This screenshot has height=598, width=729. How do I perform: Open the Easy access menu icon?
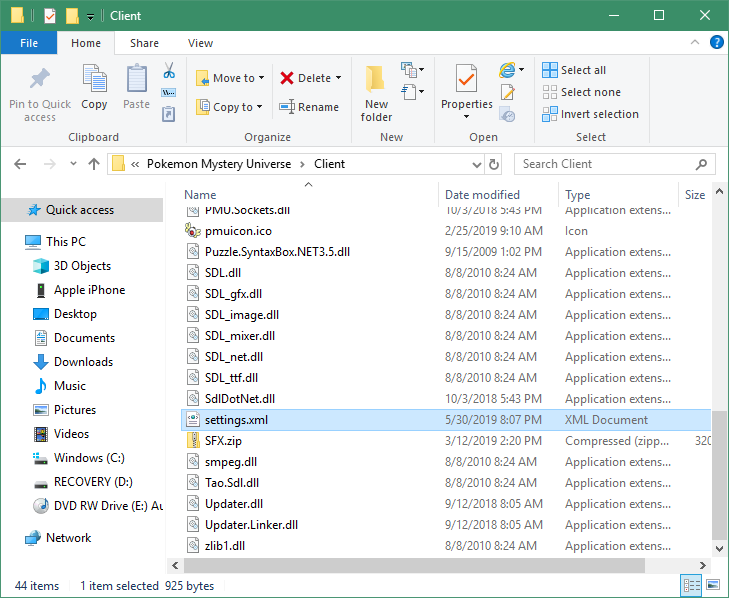coord(410,92)
